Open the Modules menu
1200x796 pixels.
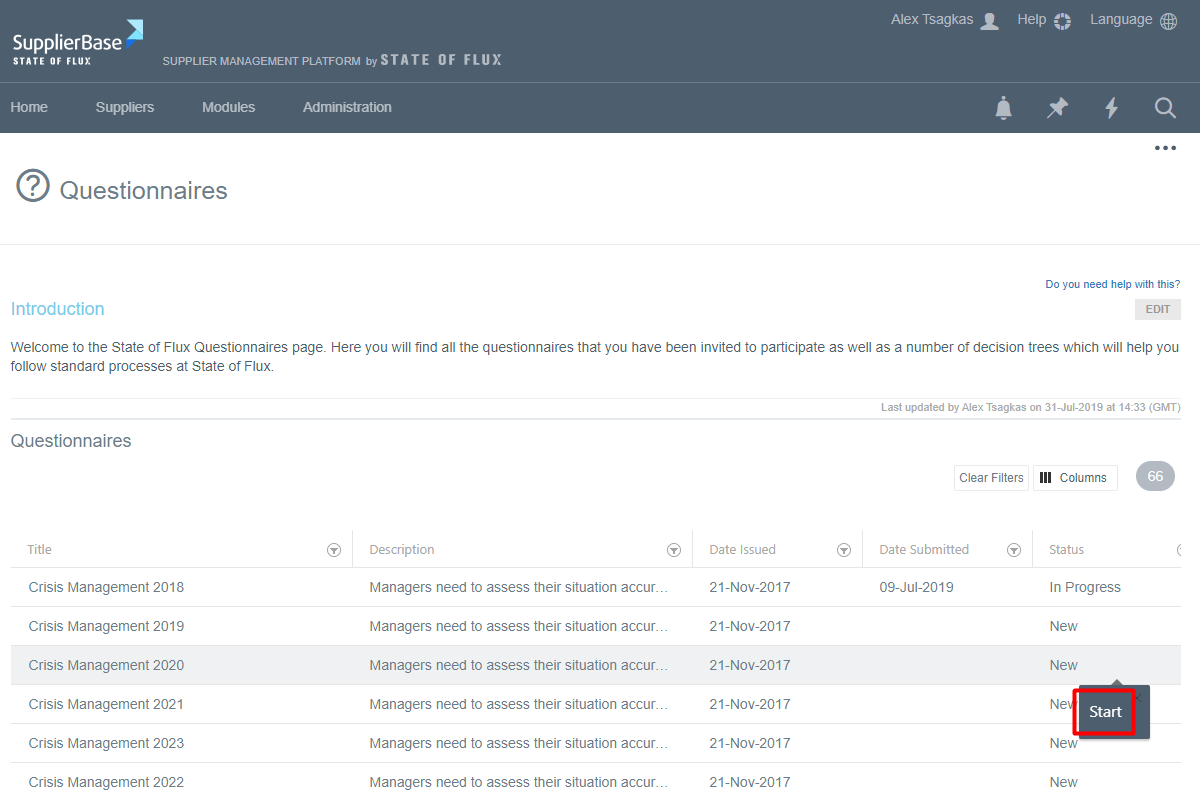pos(228,107)
